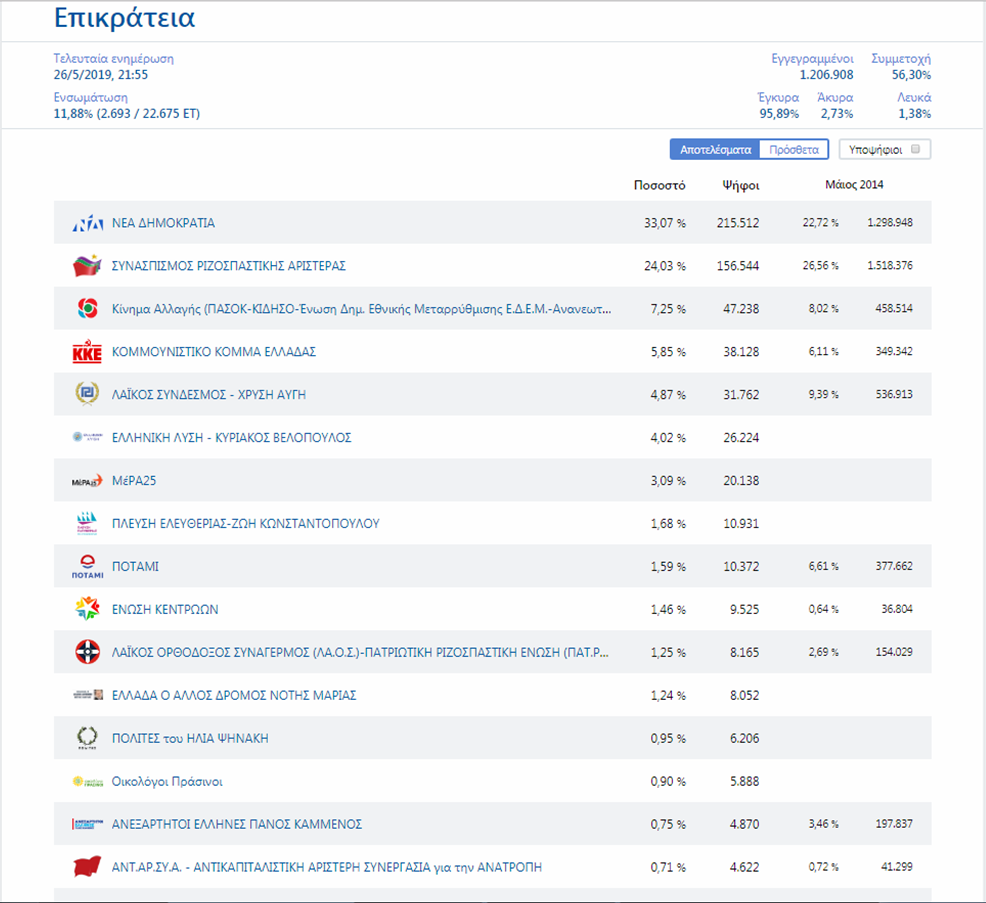Click the ΛΑ.Ο.Σ. circular cross logo
The image size is (986, 903).
click(x=87, y=652)
